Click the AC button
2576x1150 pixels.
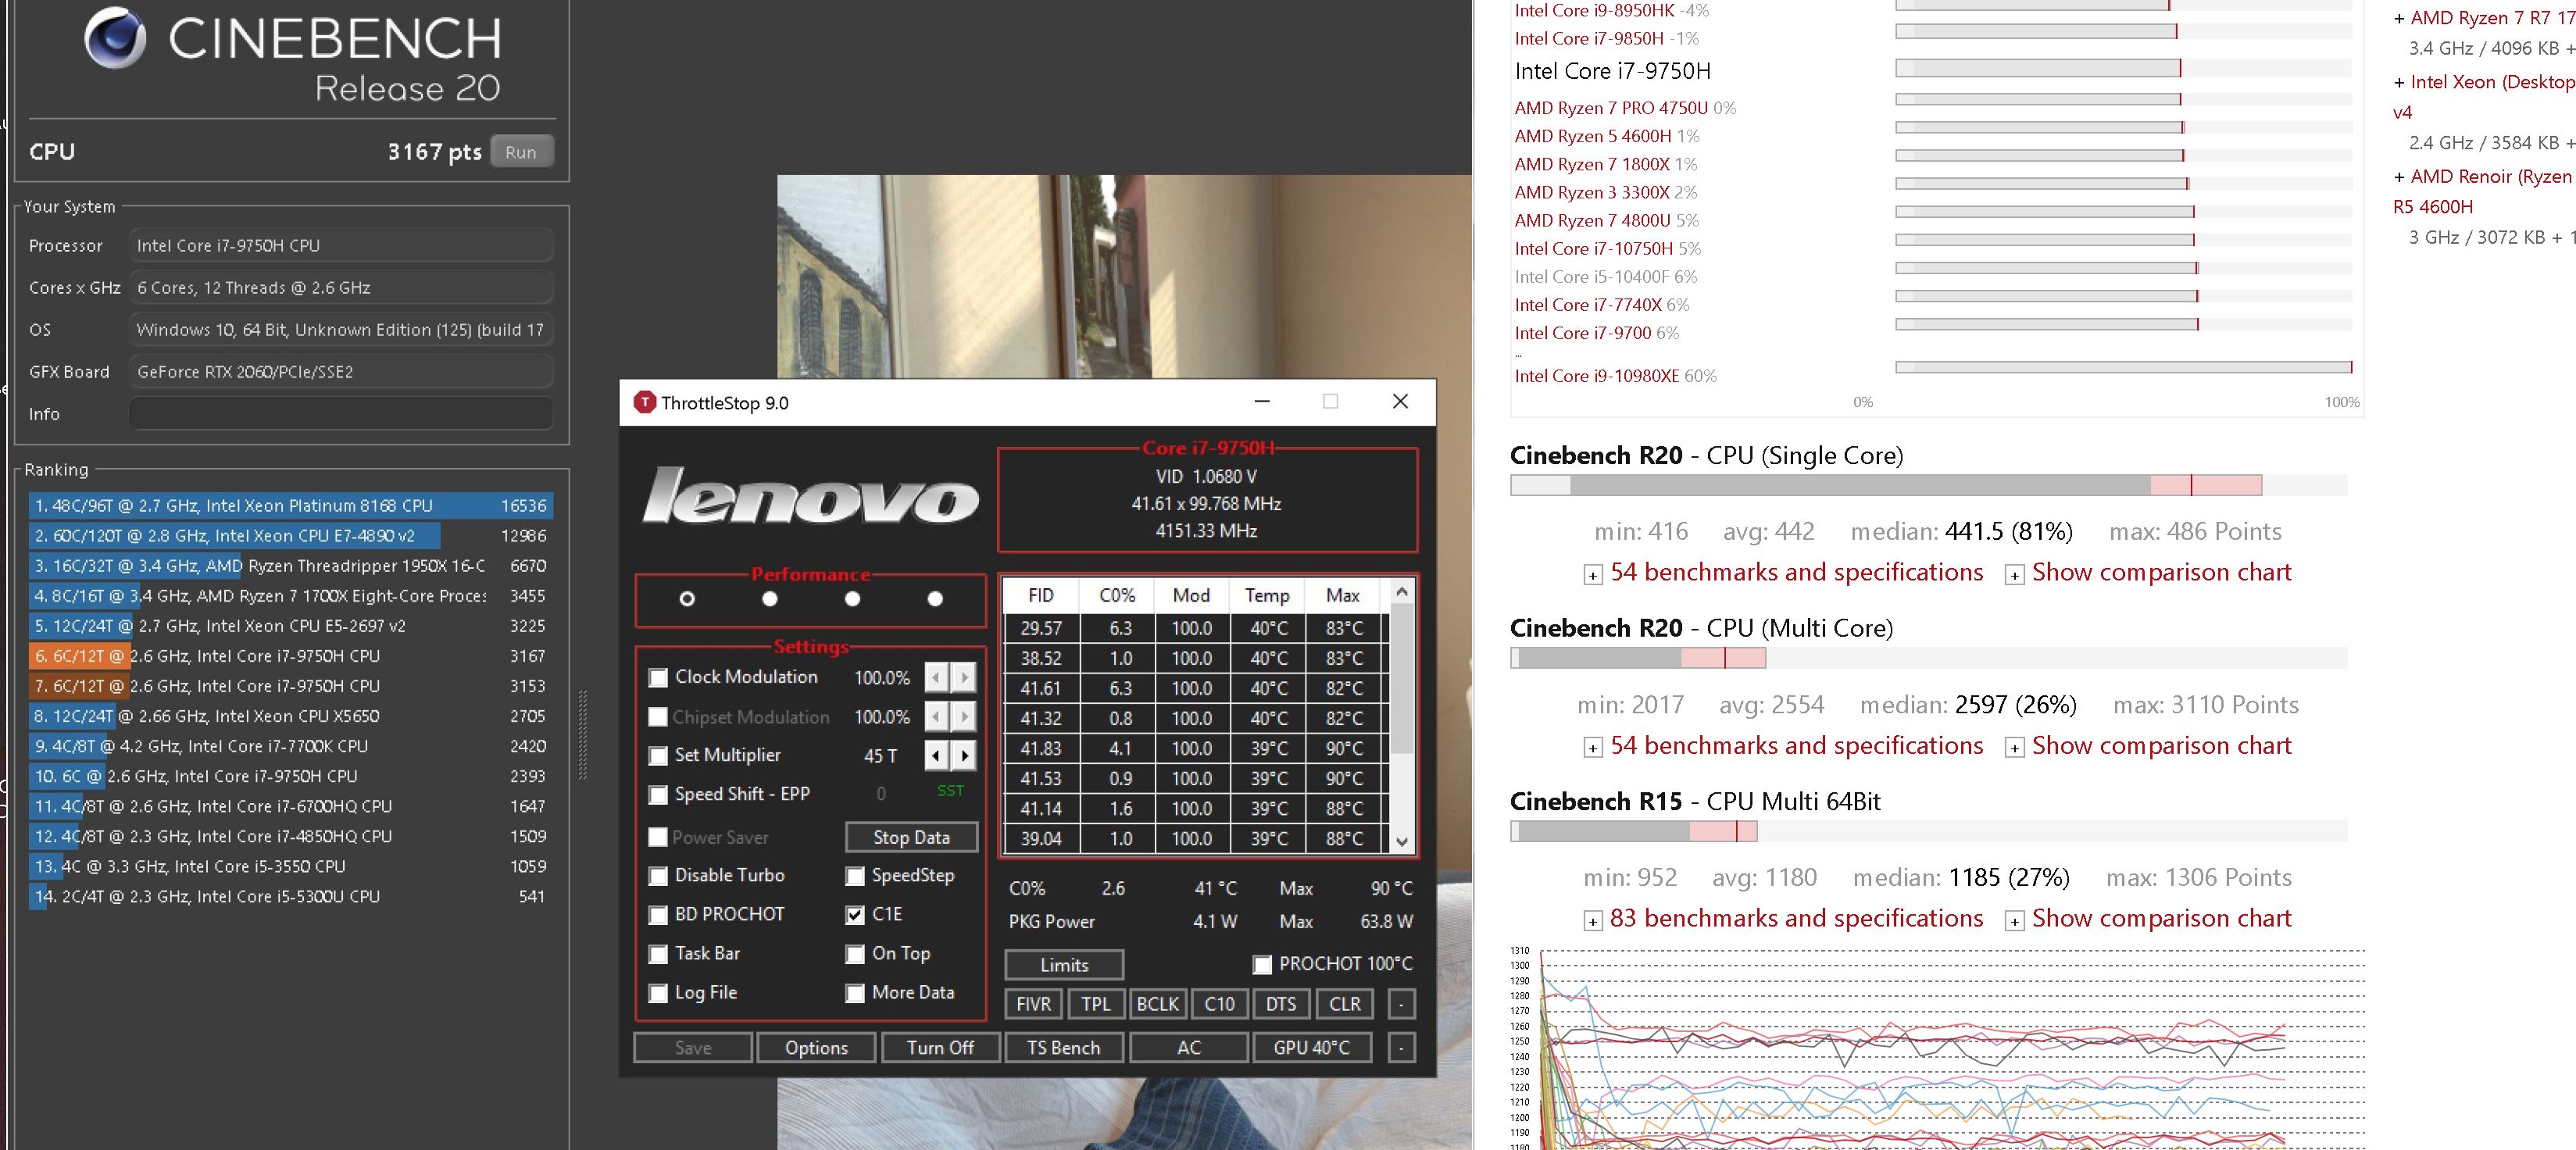point(1188,1048)
